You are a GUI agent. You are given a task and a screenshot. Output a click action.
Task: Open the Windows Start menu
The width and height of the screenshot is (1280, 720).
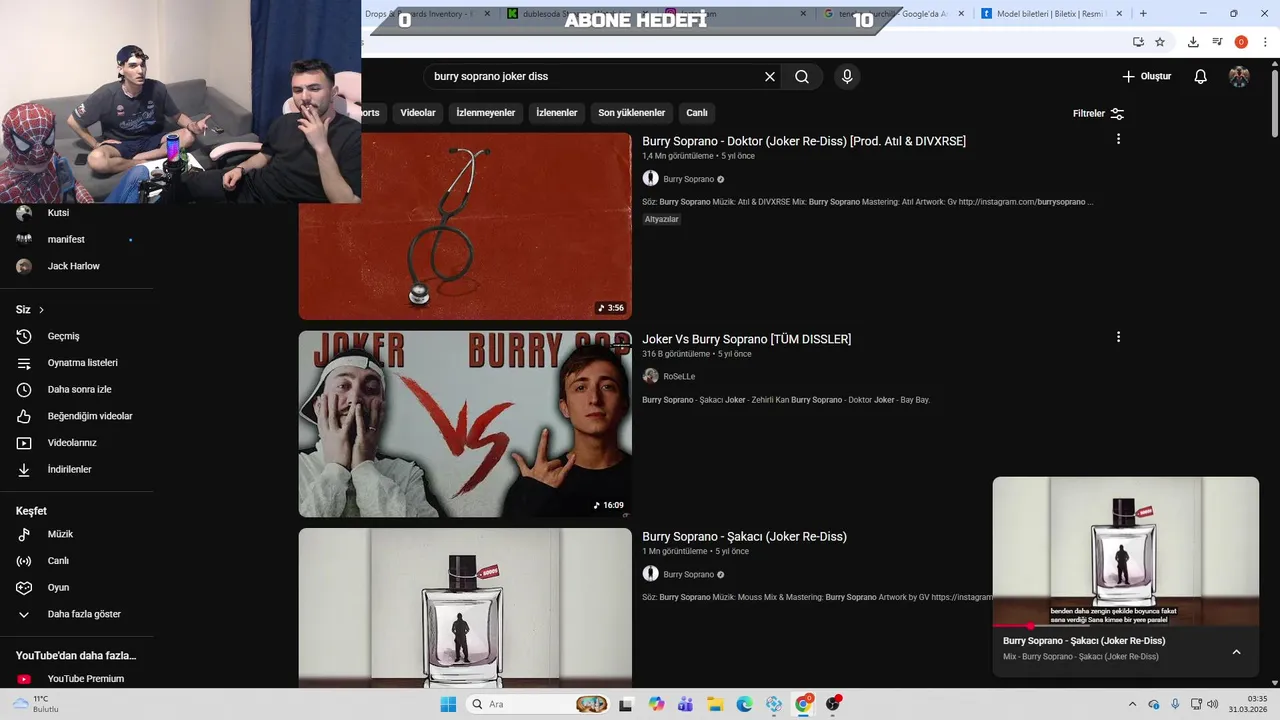pyautogui.click(x=448, y=704)
